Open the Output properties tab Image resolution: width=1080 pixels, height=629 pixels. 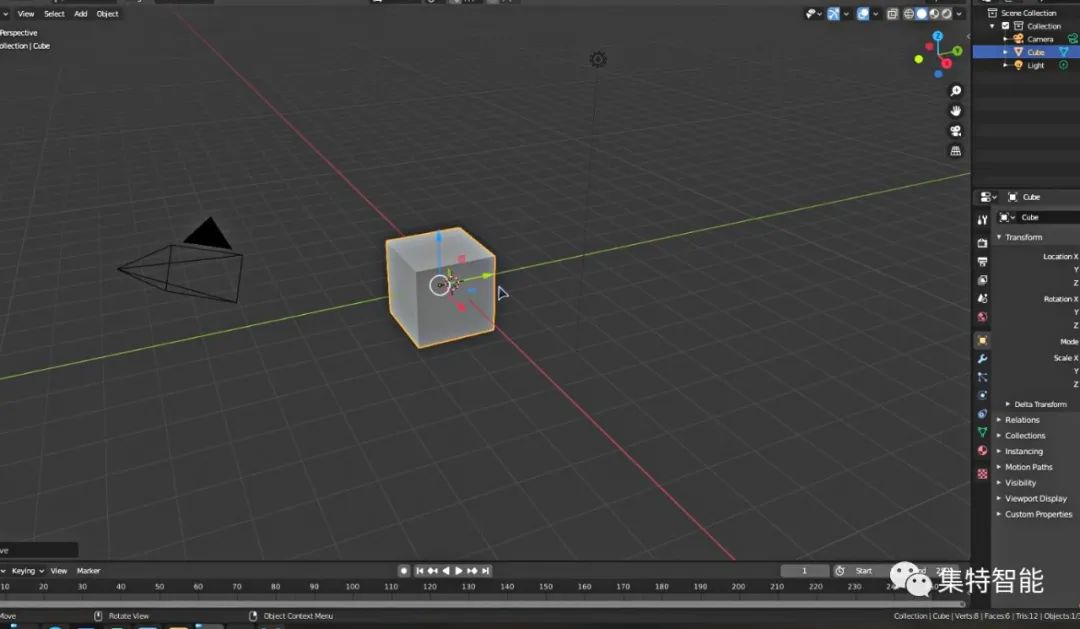(x=982, y=261)
